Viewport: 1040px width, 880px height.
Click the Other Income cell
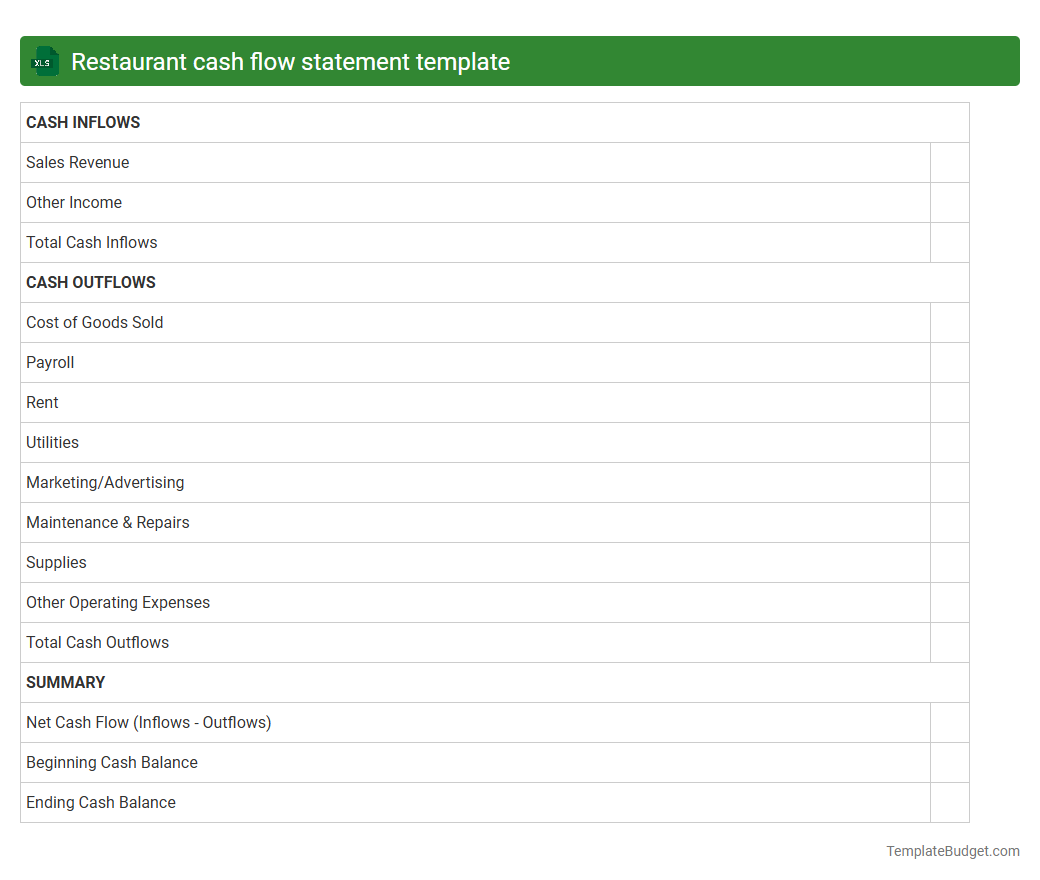tap(74, 202)
